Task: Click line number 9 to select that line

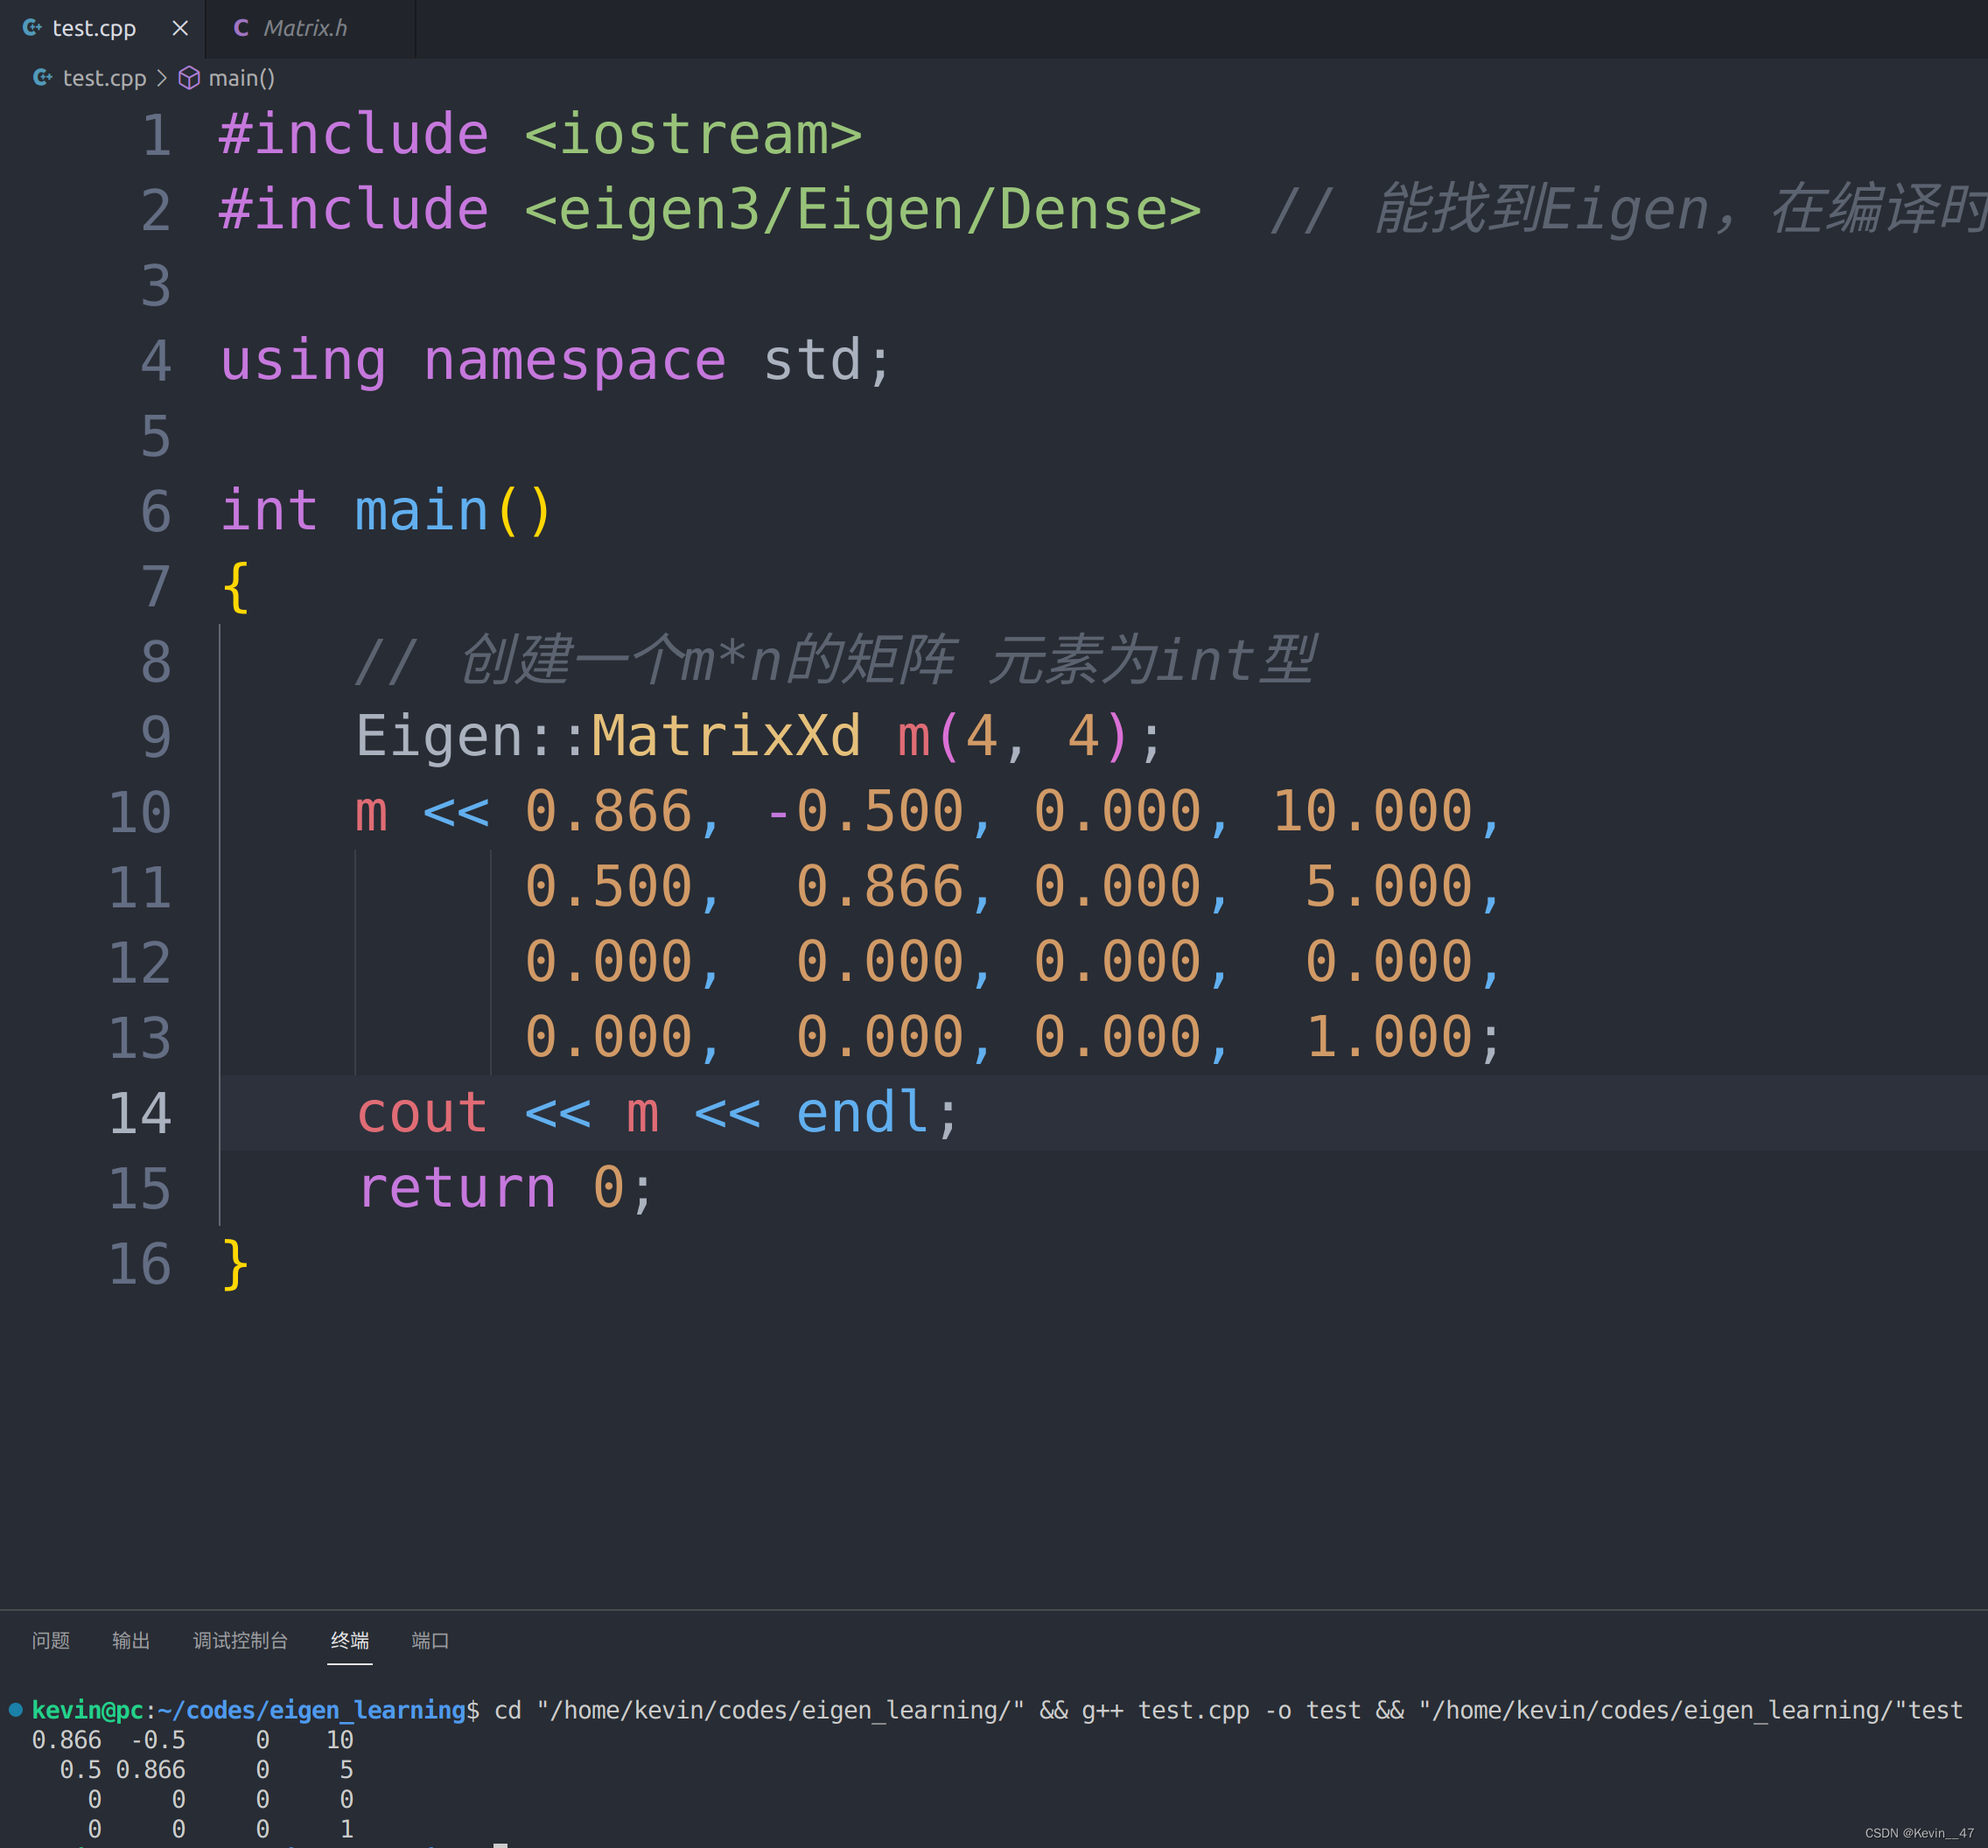Action: pyautogui.click(x=155, y=737)
